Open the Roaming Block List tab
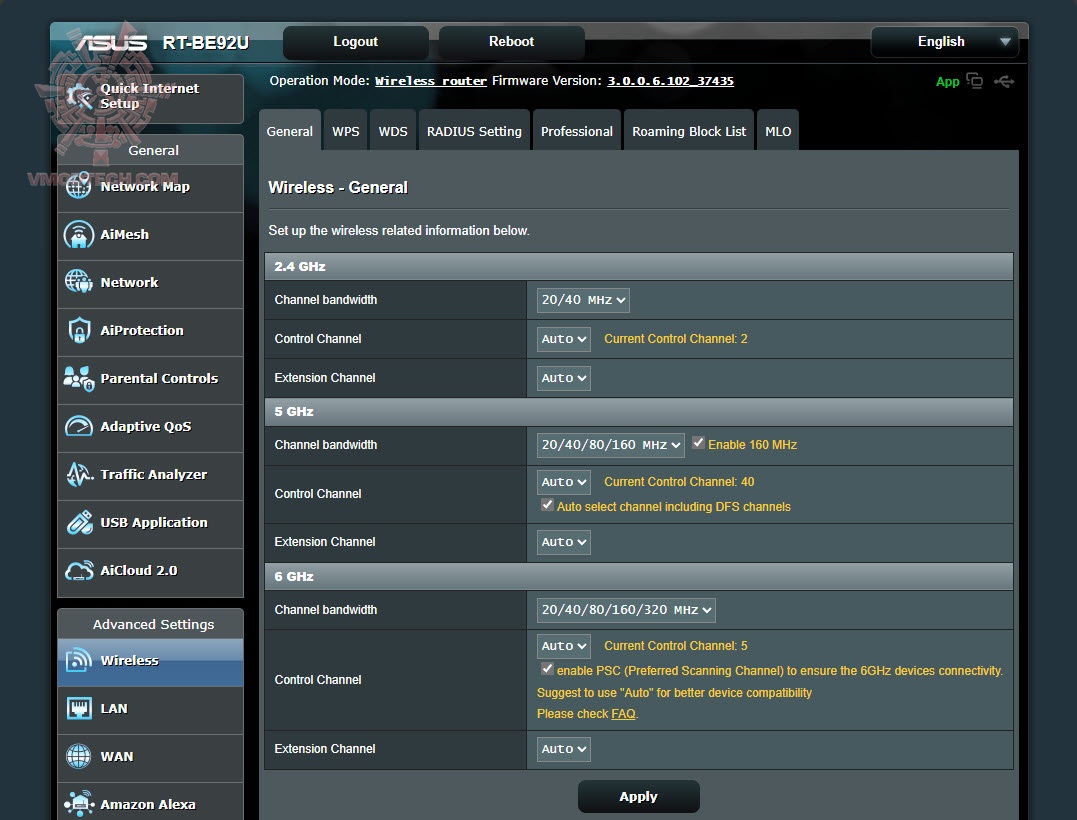The image size is (1077, 820). click(688, 130)
